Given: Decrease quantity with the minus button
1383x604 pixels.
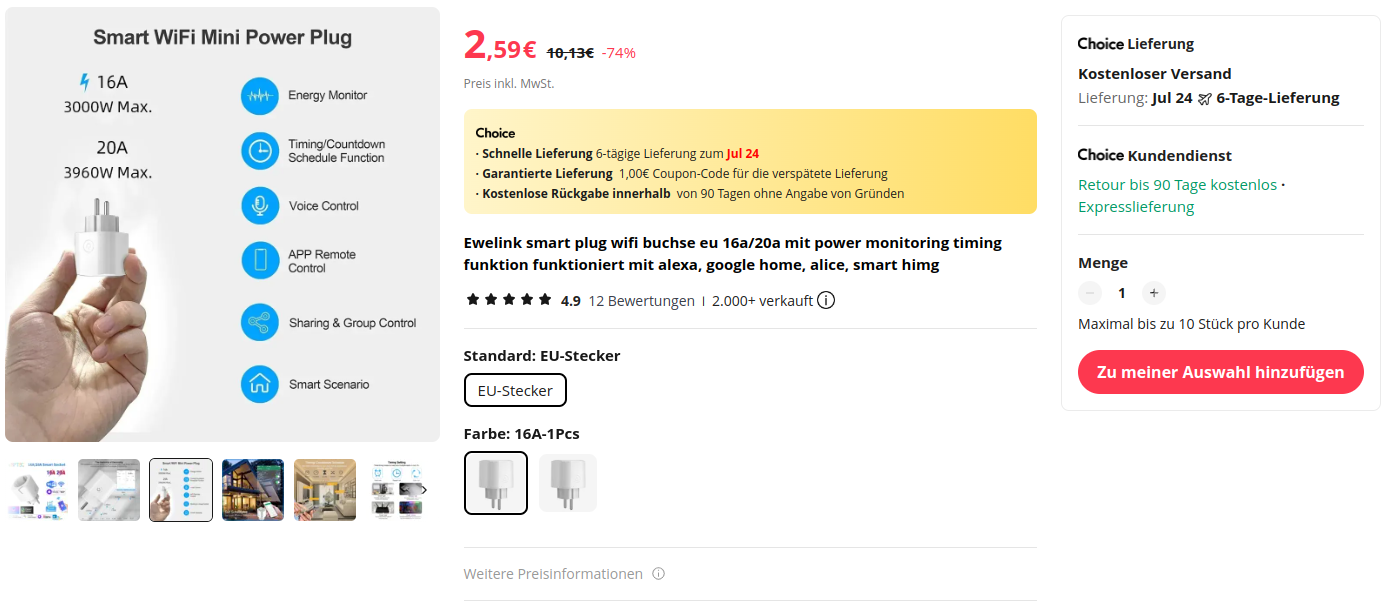Looking at the screenshot, I should [1090, 293].
